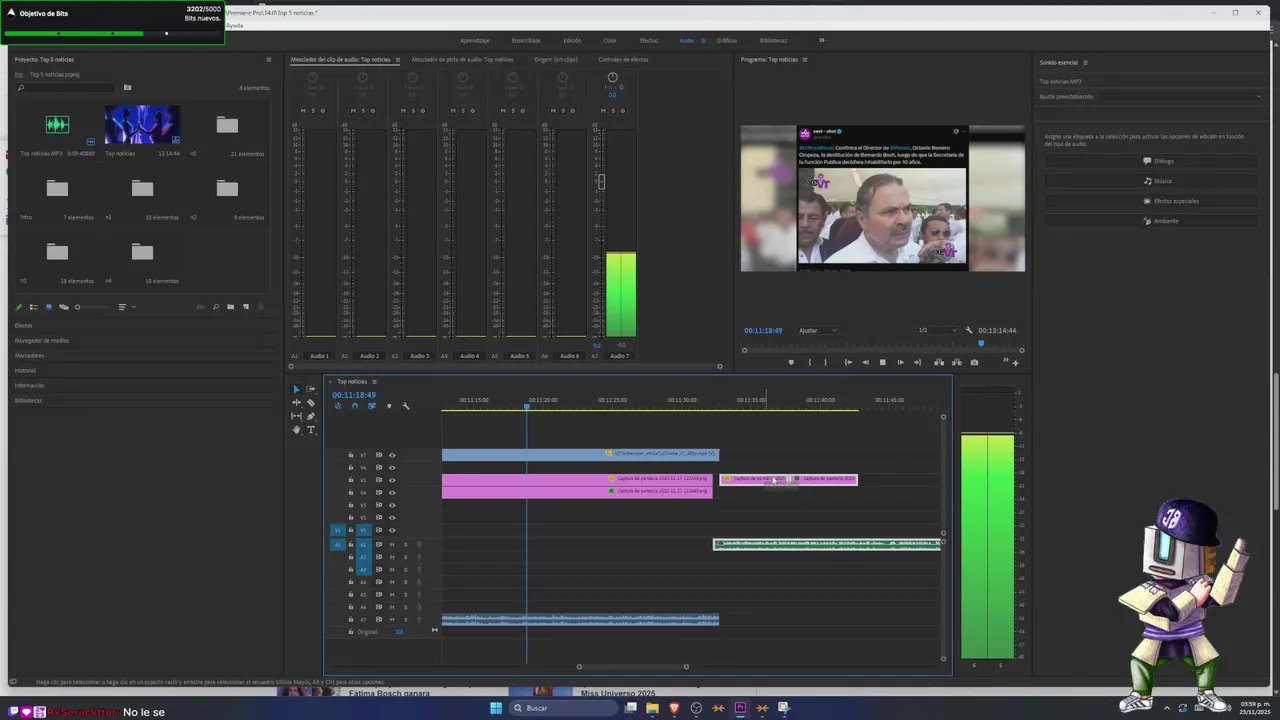Toggle linked selection in timeline
The image size is (1280, 720).
click(x=371, y=406)
